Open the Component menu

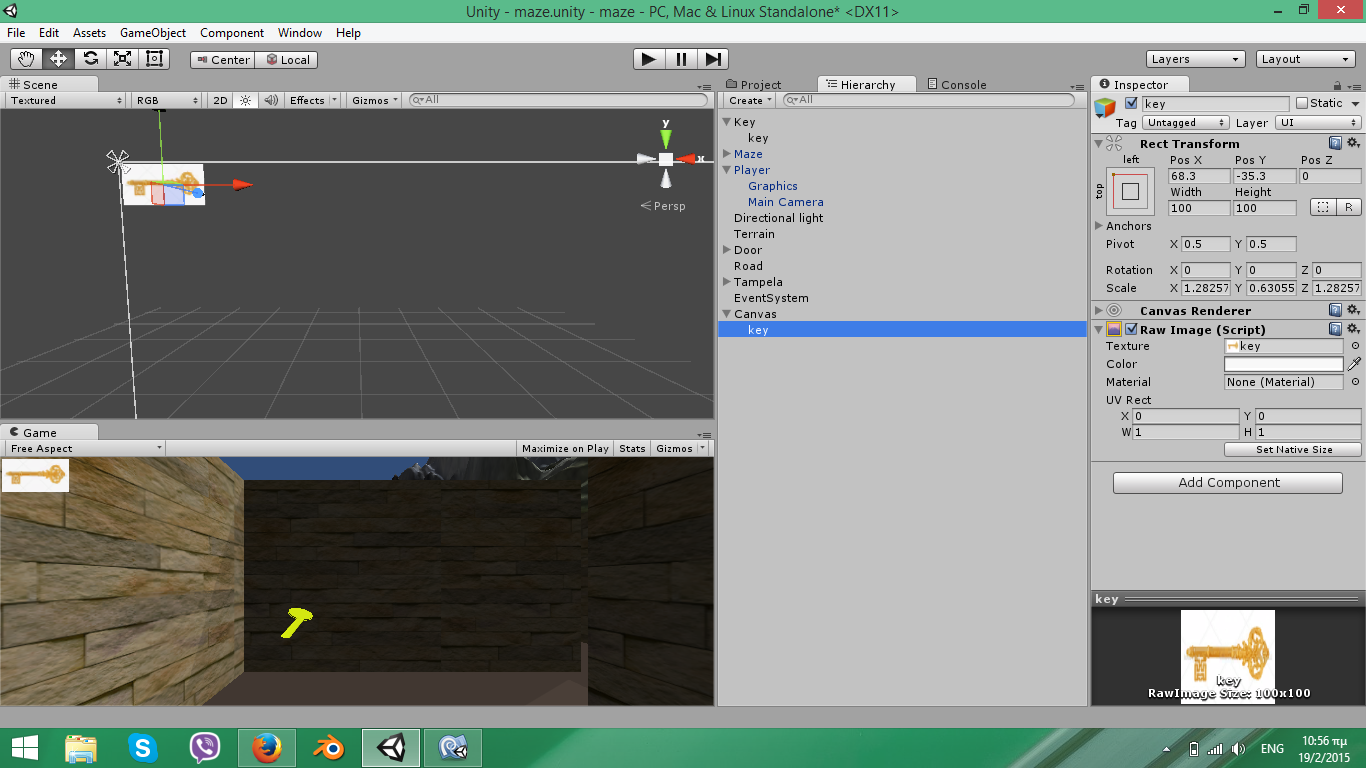point(232,32)
